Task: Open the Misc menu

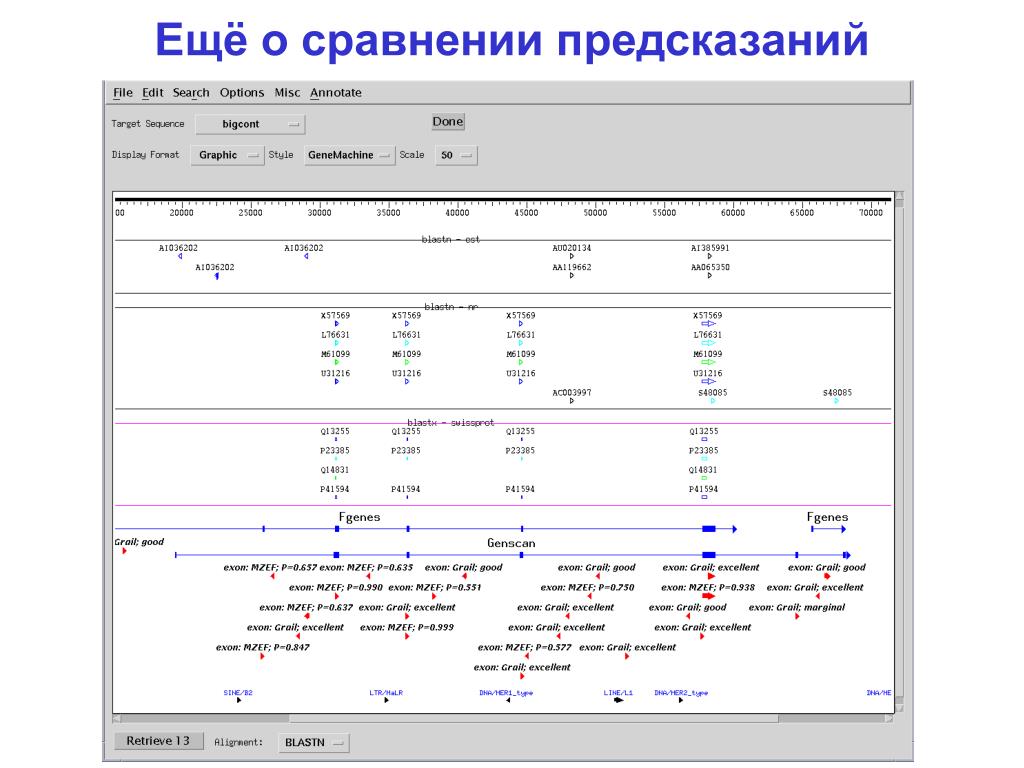Action: (x=287, y=93)
